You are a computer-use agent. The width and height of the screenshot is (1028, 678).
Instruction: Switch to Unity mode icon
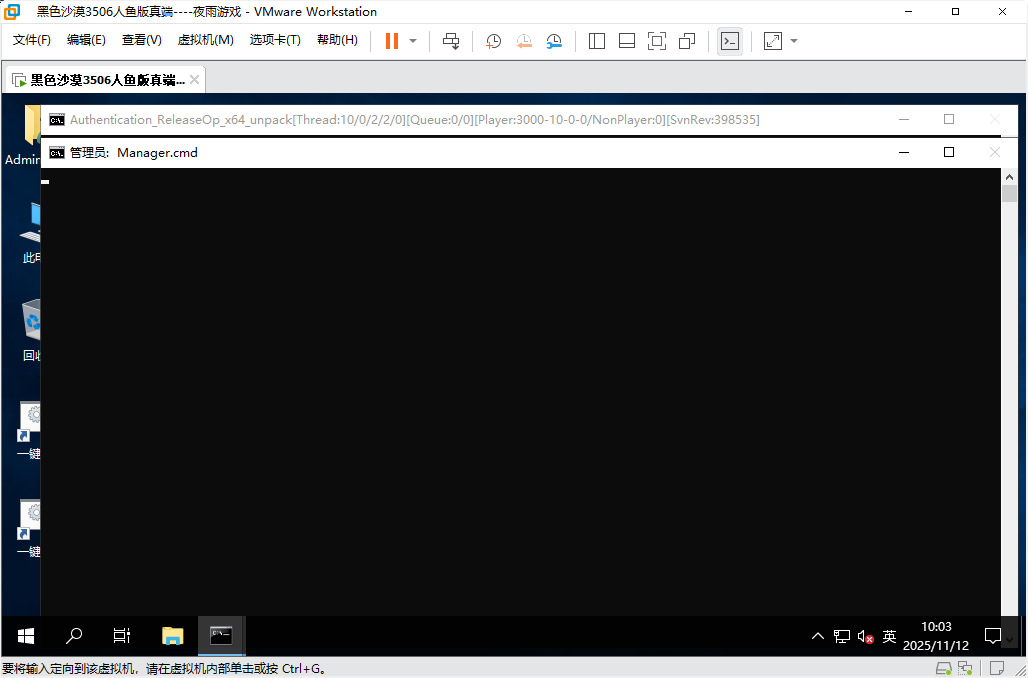(x=687, y=41)
